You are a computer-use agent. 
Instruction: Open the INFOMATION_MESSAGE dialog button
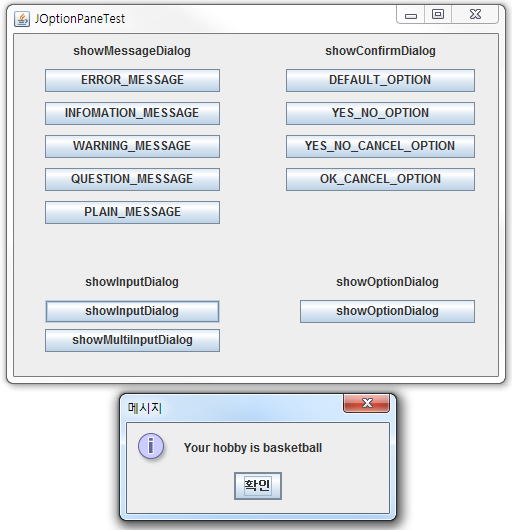pyautogui.click(x=132, y=113)
